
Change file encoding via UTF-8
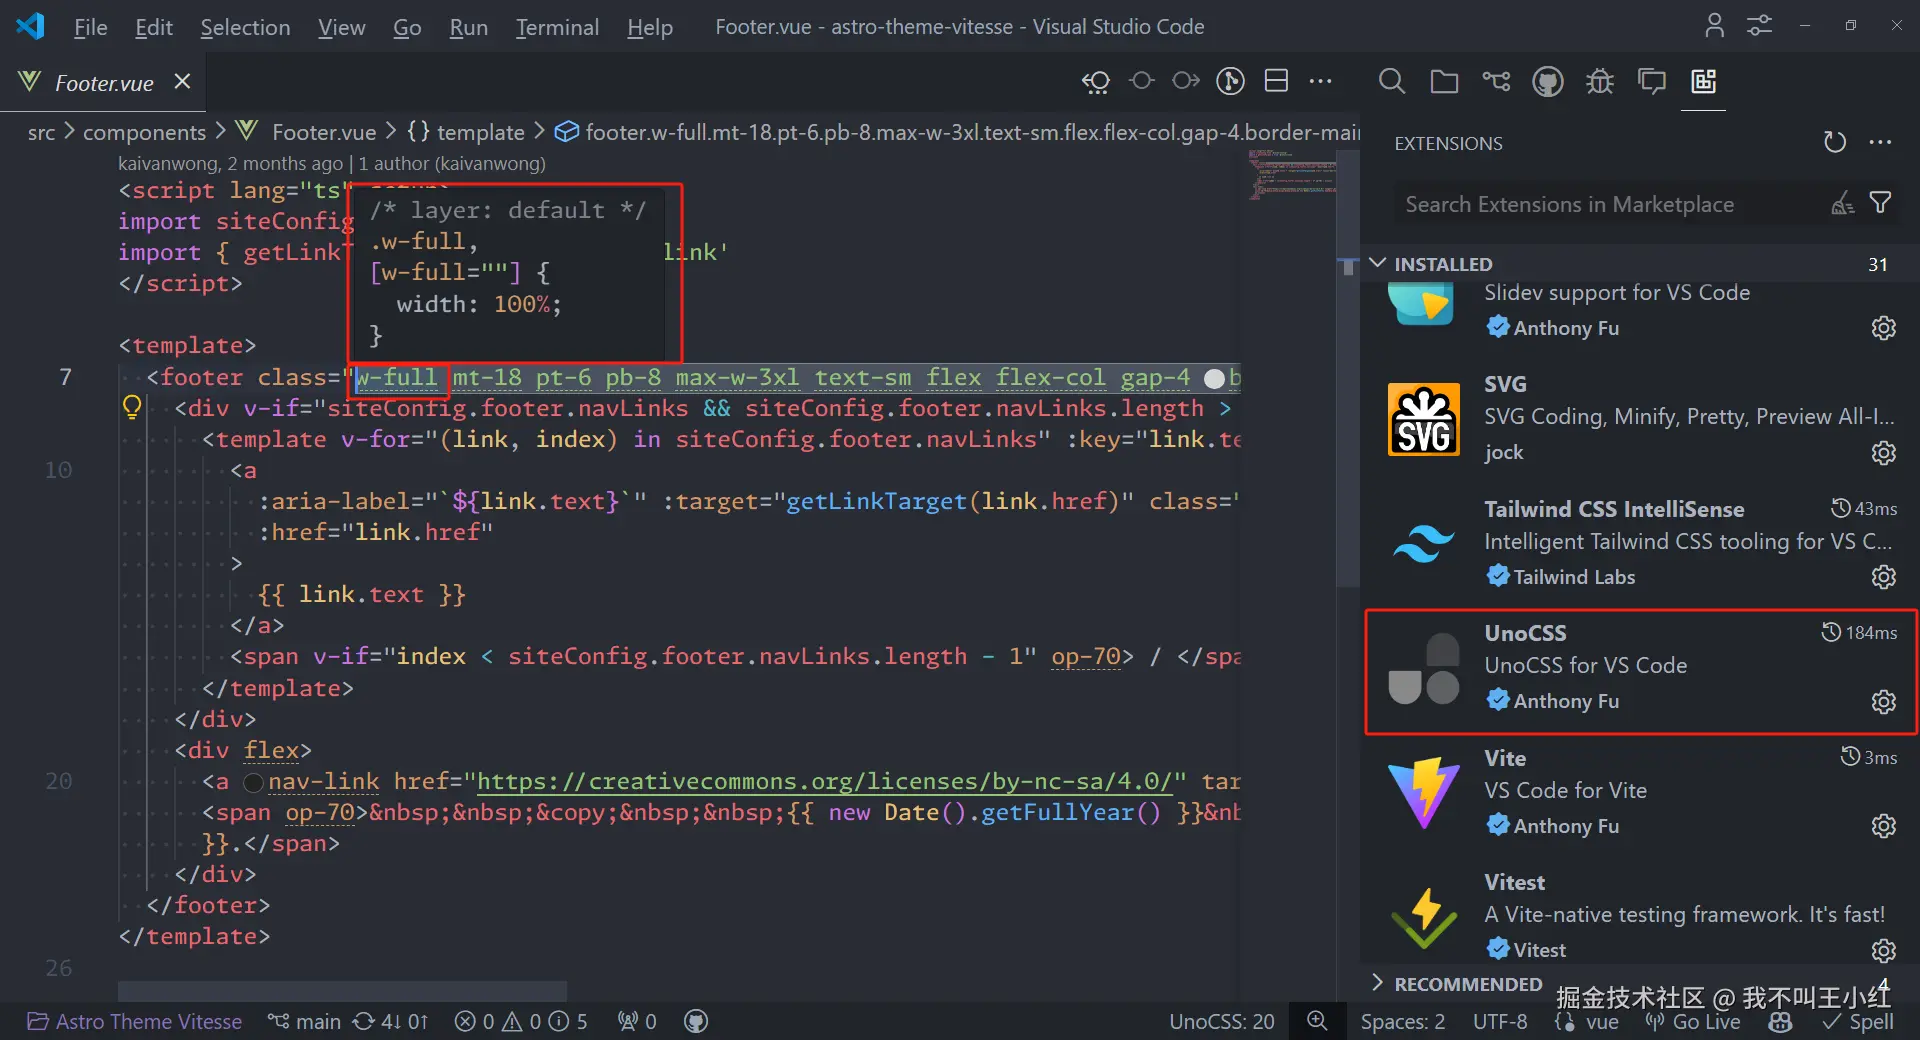(1500, 1021)
